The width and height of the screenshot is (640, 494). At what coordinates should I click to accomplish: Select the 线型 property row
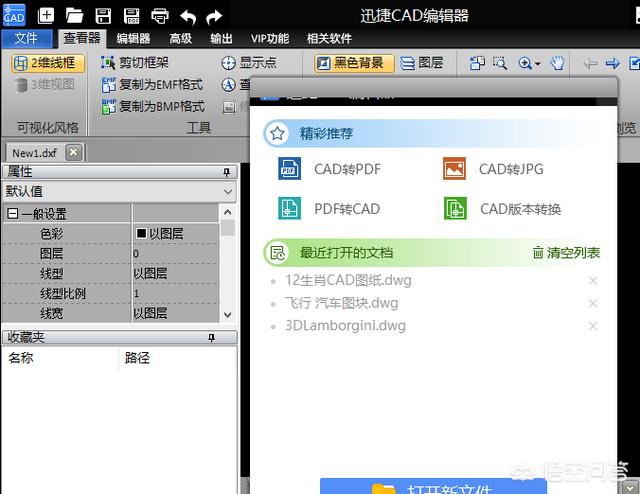point(110,273)
